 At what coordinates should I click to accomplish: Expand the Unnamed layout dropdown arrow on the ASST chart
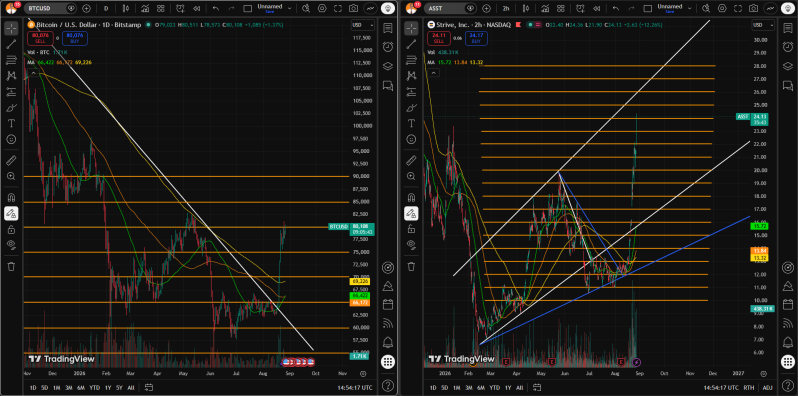[690, 8]
